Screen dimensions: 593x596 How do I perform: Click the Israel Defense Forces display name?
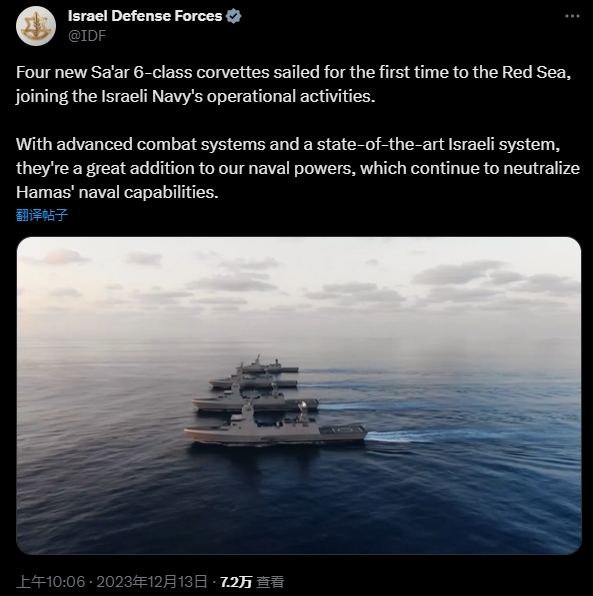pyautogui.click(x=145, y=16)
